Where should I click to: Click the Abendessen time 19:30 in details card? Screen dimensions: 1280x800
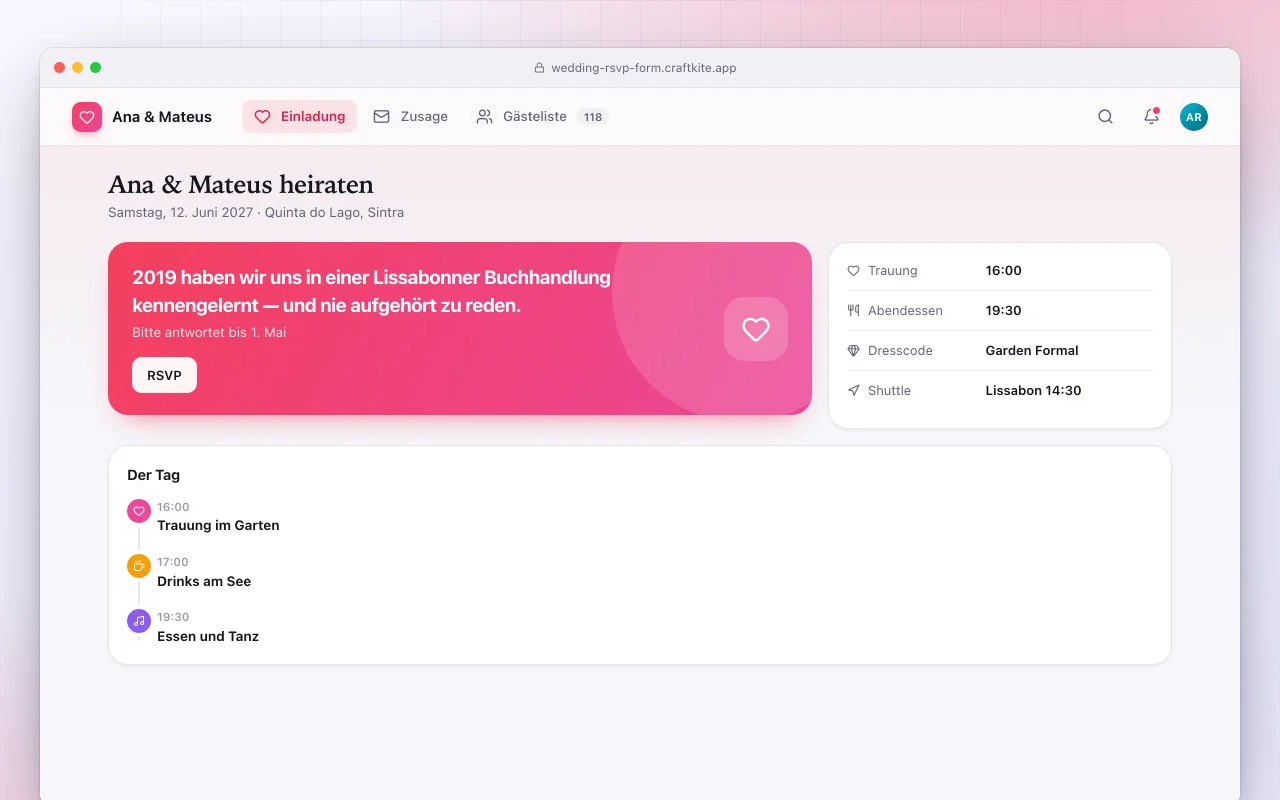pos(1003,311)
